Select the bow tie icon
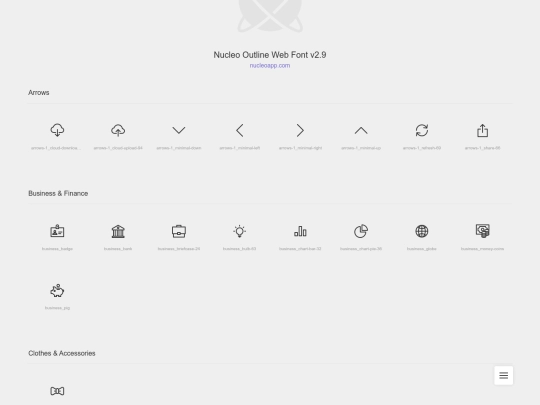Image resolution: width=540 pixels, height=405 pixels. coord(57,391)
